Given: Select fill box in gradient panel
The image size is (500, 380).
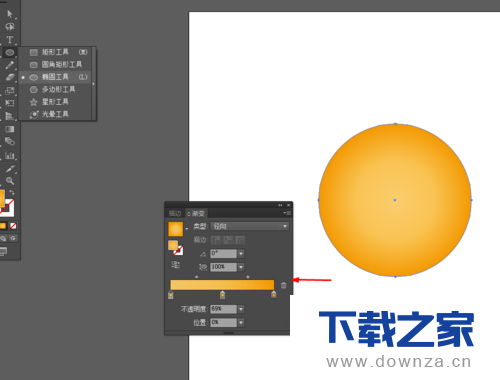Looking at the screenshot, I should point(173,245).
